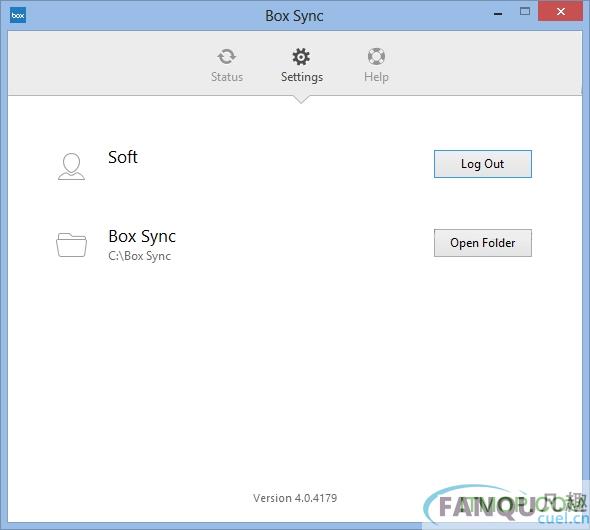Open the Box Sync folder
Viewport: 590px width, 530px height.
coord(483,243)
